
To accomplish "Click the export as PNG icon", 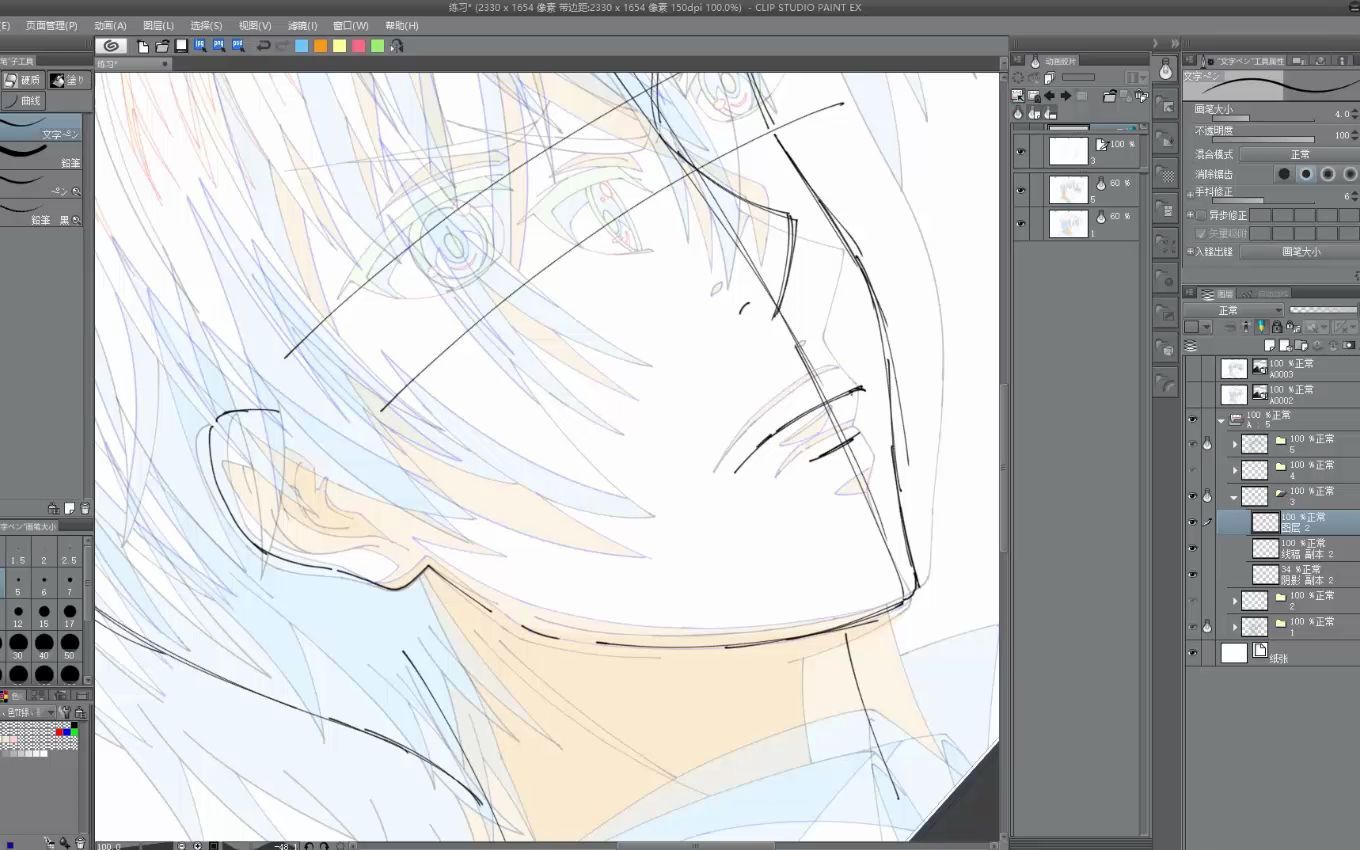I will pyautogui.click(x=219, y=46).
